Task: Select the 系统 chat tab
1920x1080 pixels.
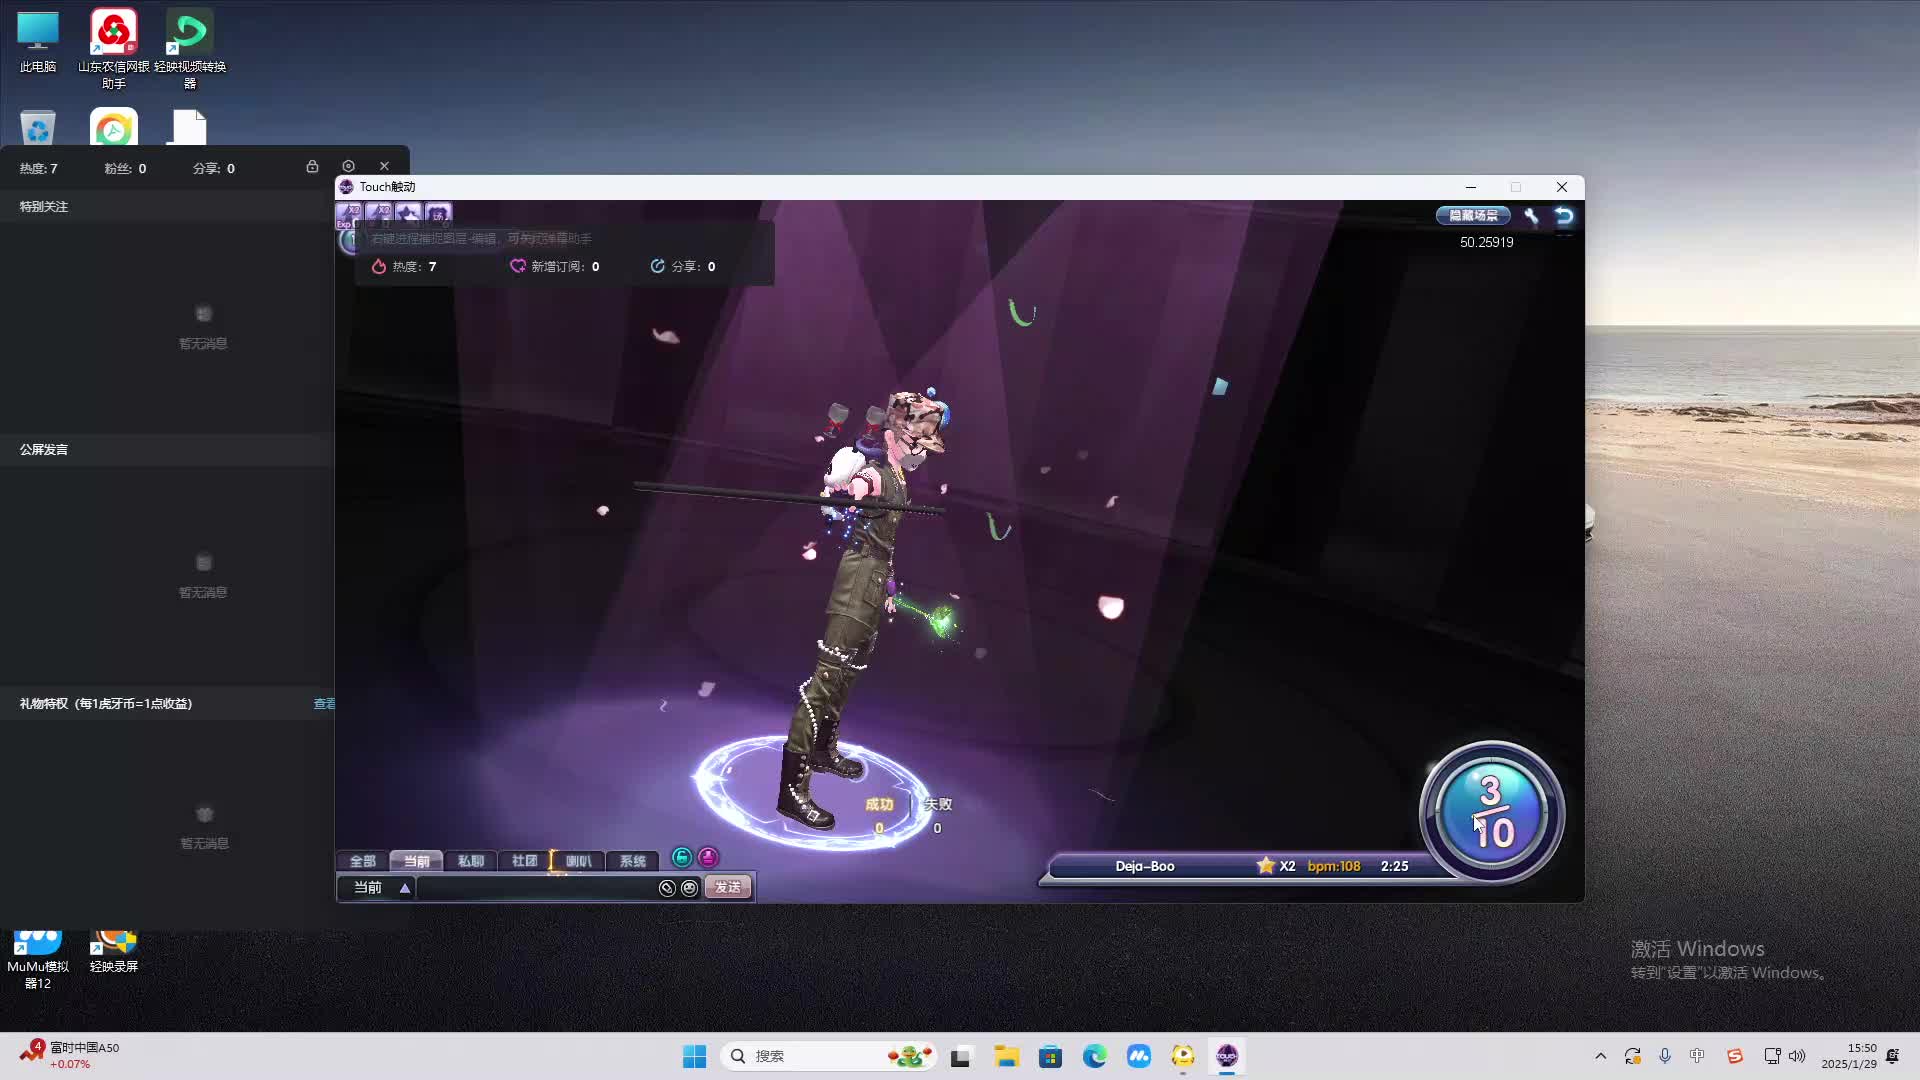Action: [x=632, y=861]
